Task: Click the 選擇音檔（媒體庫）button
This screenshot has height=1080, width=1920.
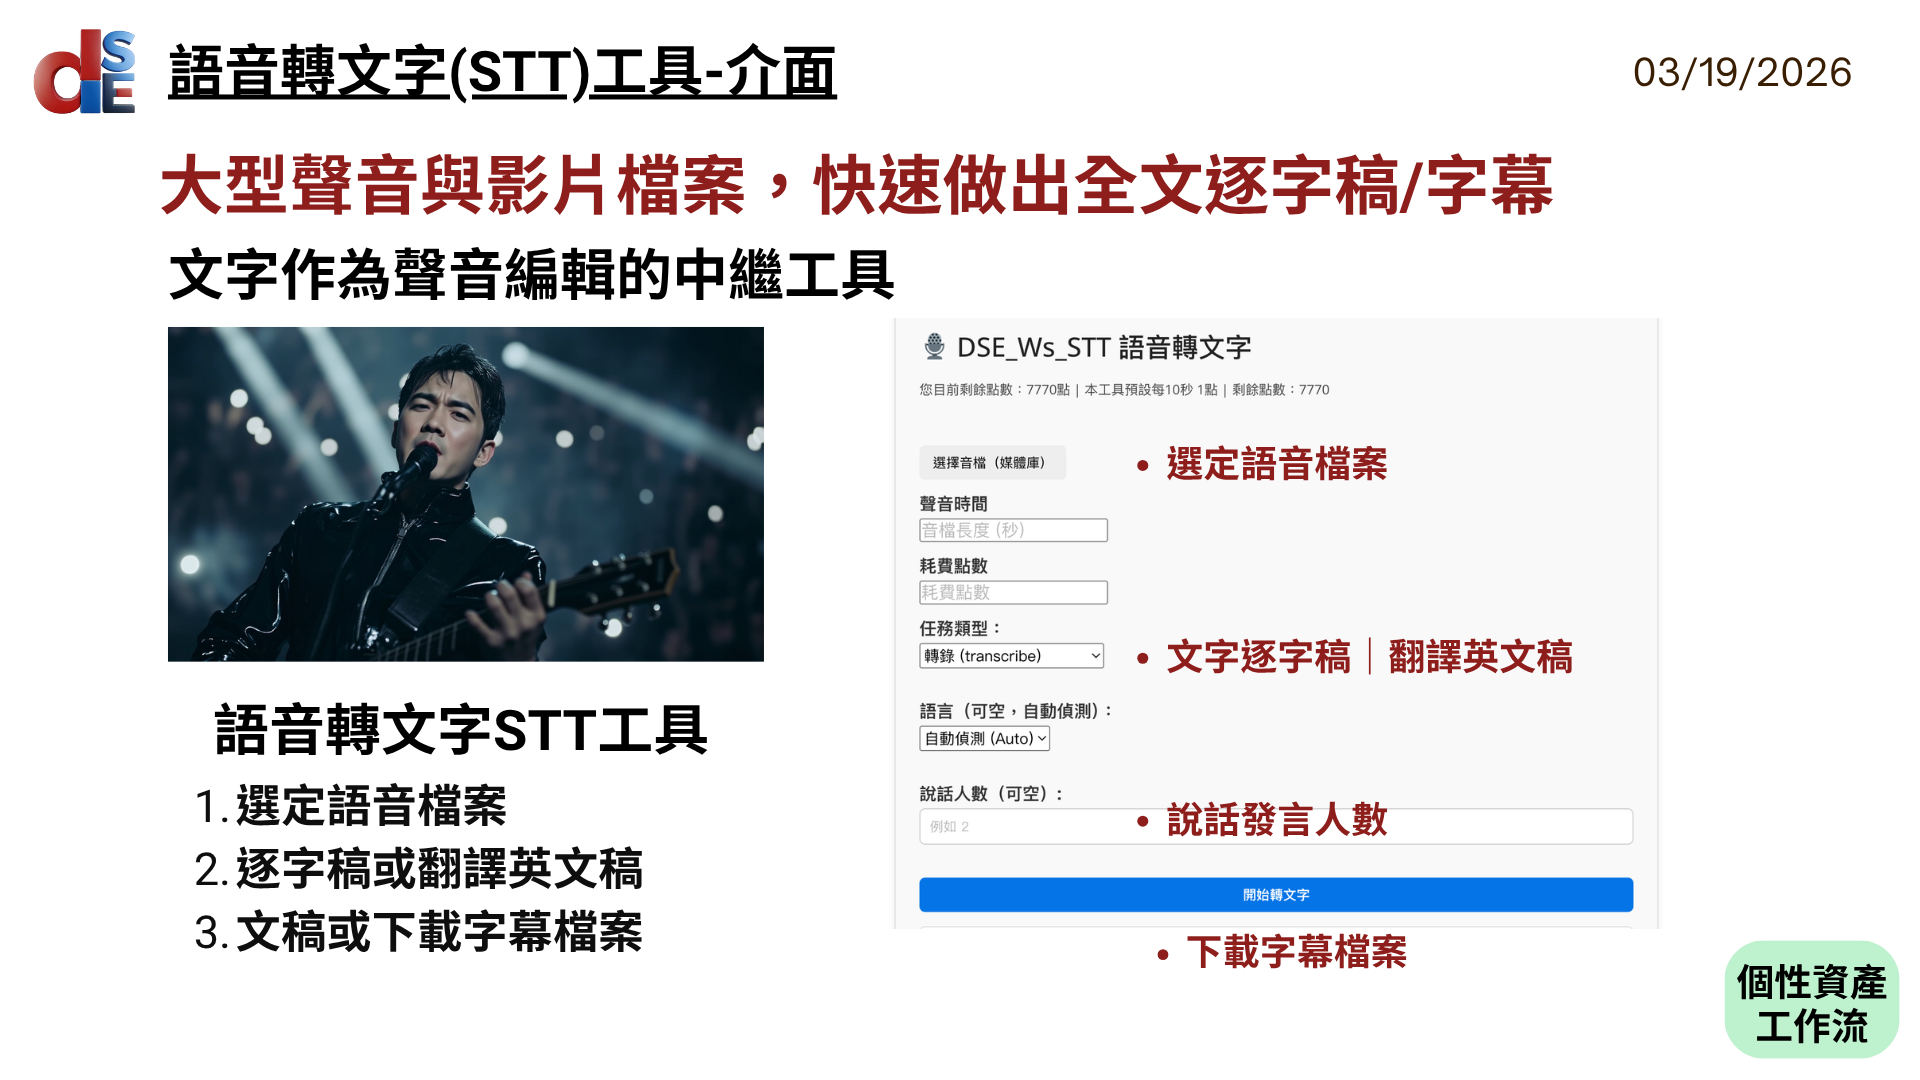Action: [992, 462]
